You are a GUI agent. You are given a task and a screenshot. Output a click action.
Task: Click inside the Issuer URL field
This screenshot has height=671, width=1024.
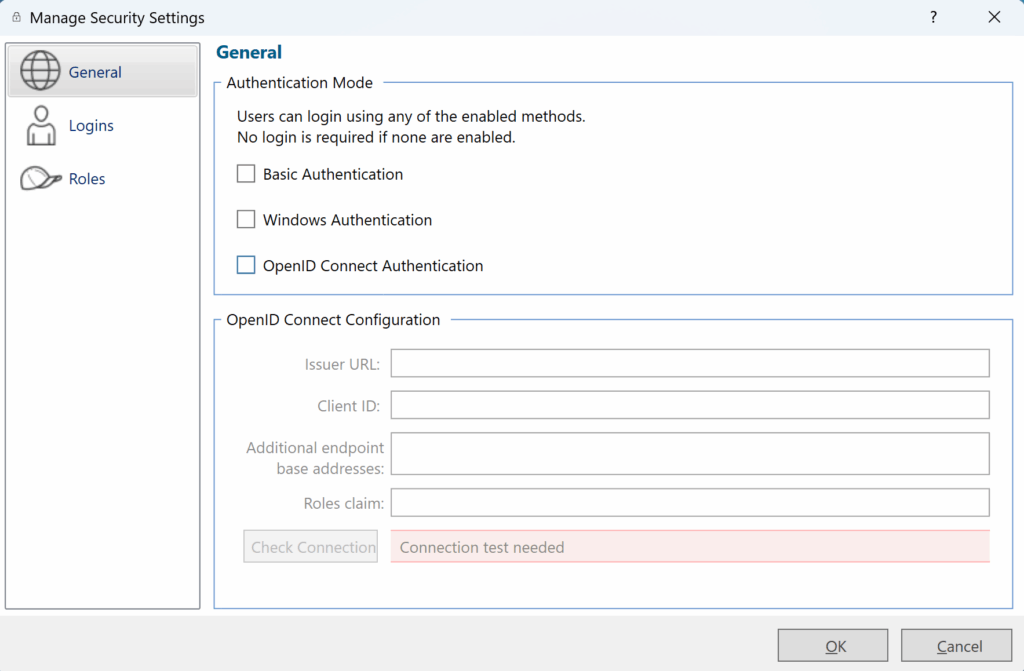point(689,363)
